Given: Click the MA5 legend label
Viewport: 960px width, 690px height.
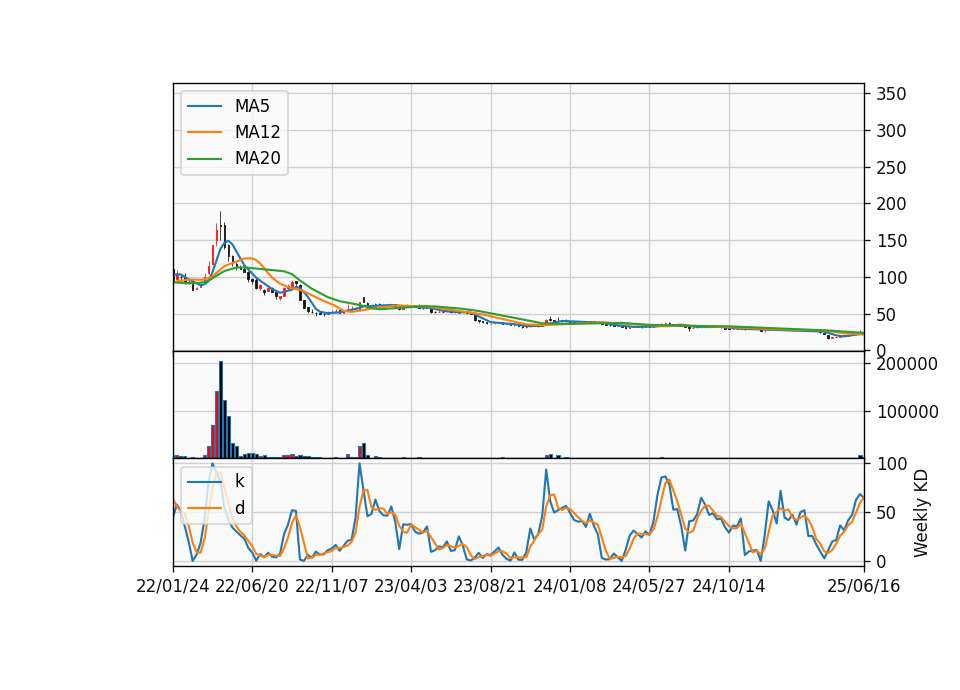Looking at the screenshot, I should click(x=252, y=106).
